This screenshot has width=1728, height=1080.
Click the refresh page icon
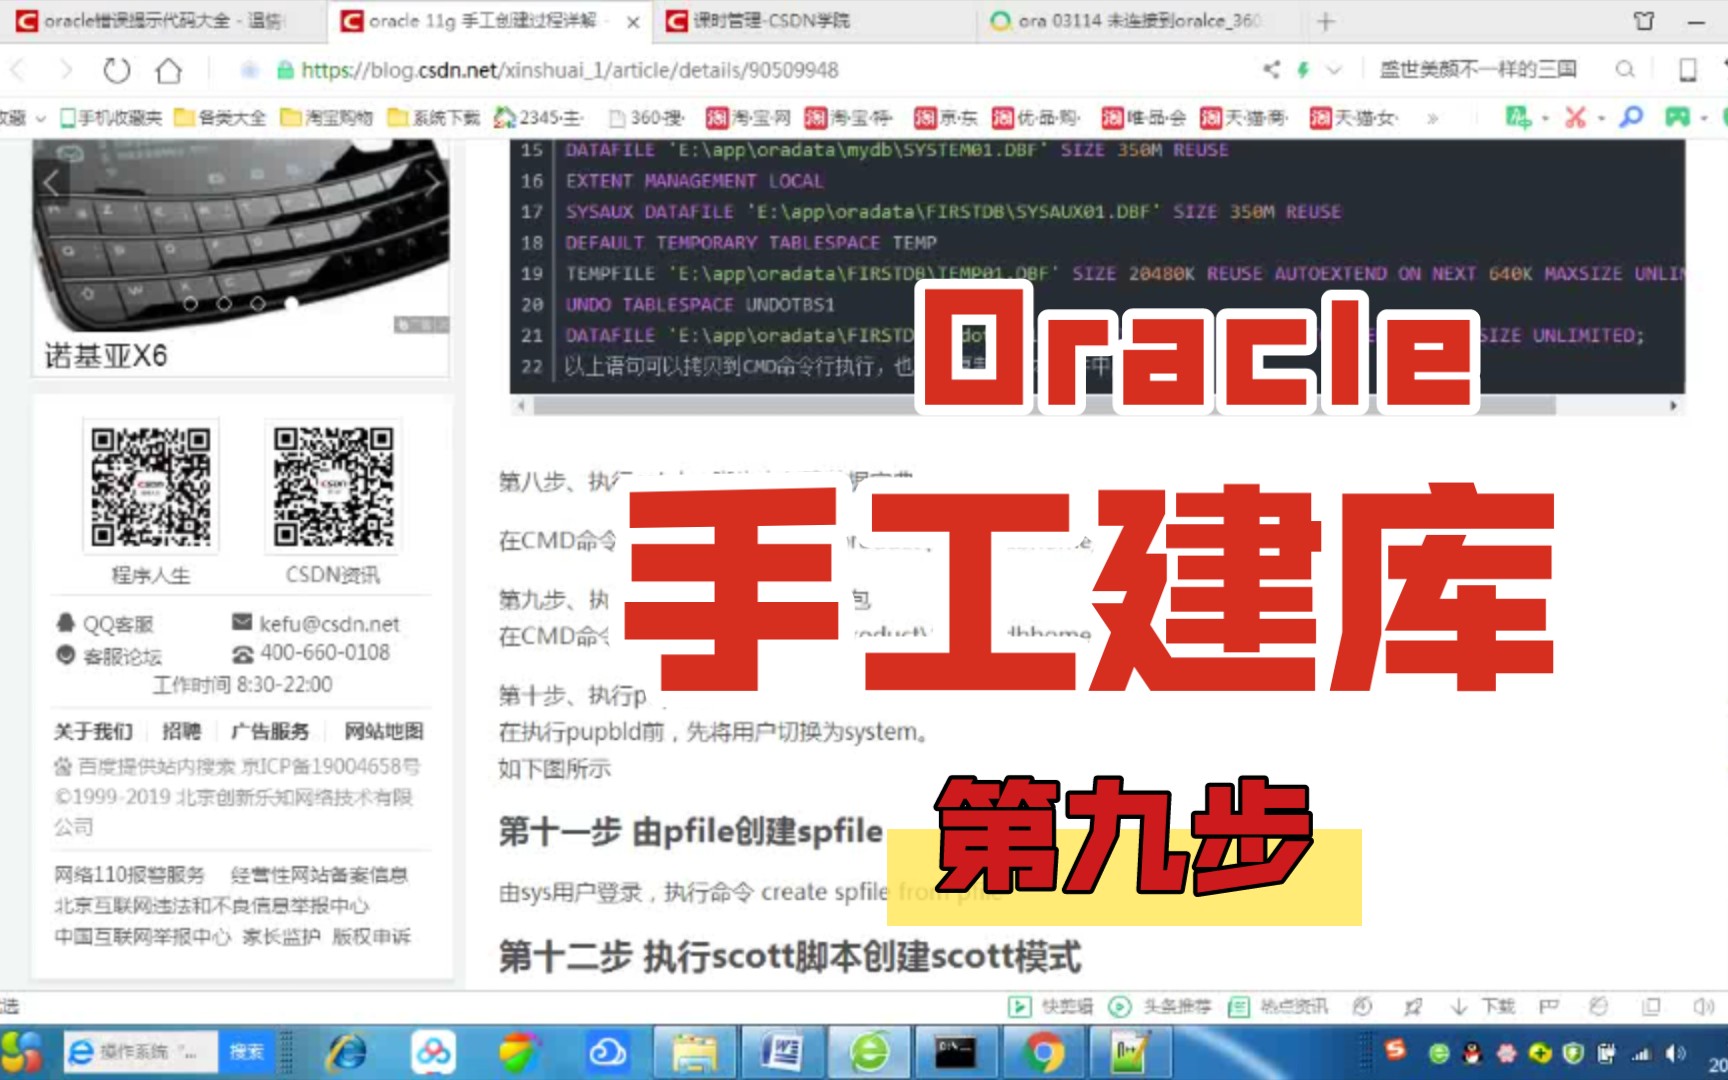tap(117, 70)
